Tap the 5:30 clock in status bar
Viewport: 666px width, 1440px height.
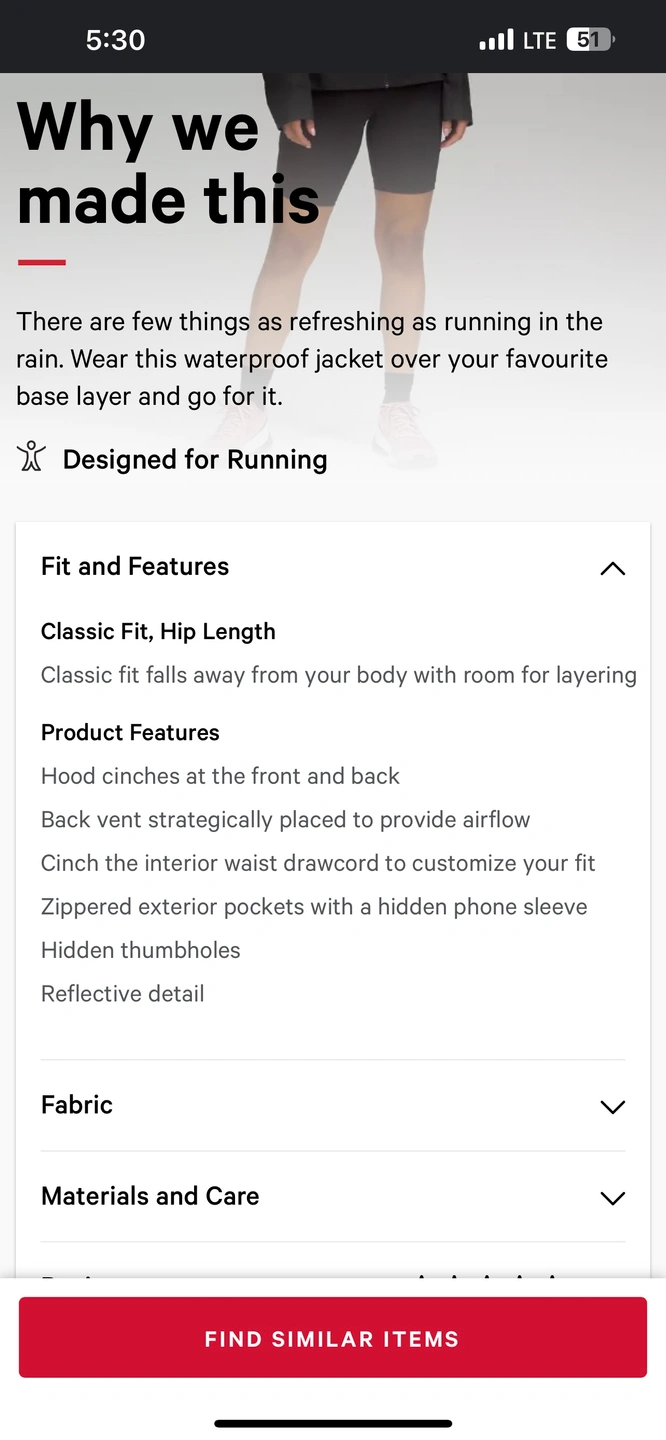pos(115,40)
